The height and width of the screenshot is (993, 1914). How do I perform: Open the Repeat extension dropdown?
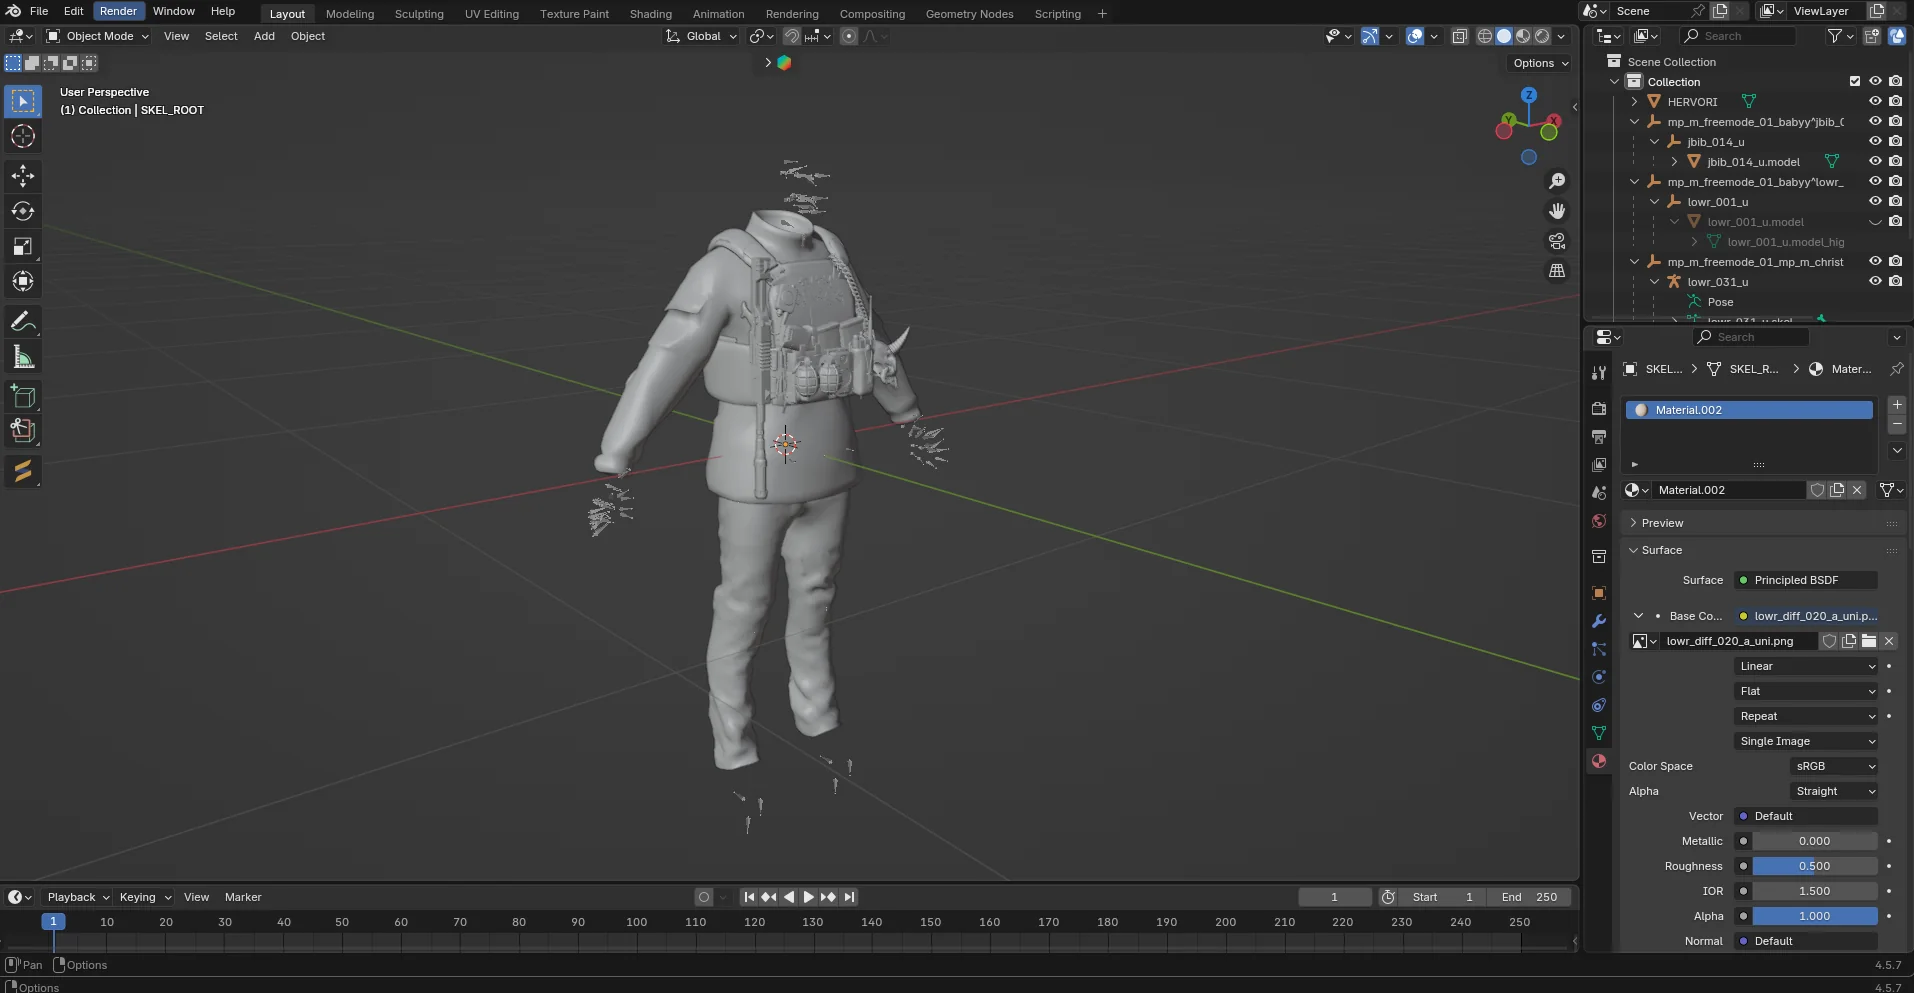pyautogui.click(x=1807, y=716)
